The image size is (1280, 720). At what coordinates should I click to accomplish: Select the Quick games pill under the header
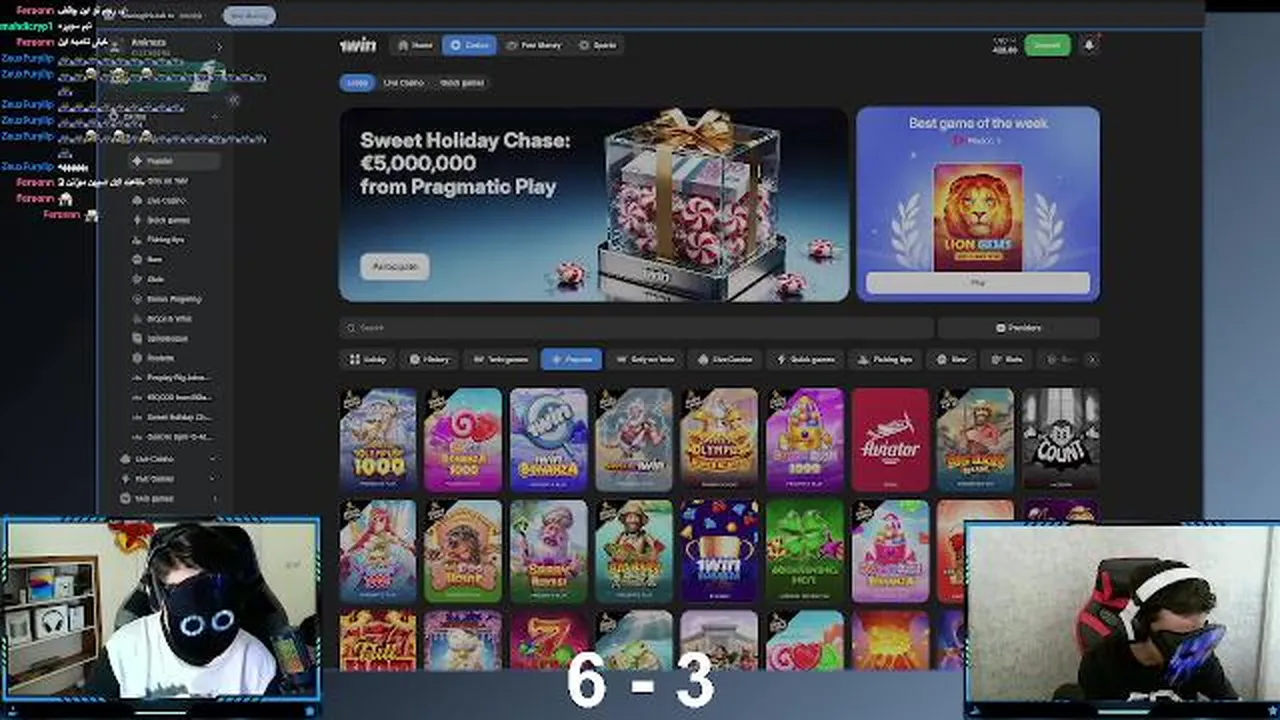pos(462,83)
